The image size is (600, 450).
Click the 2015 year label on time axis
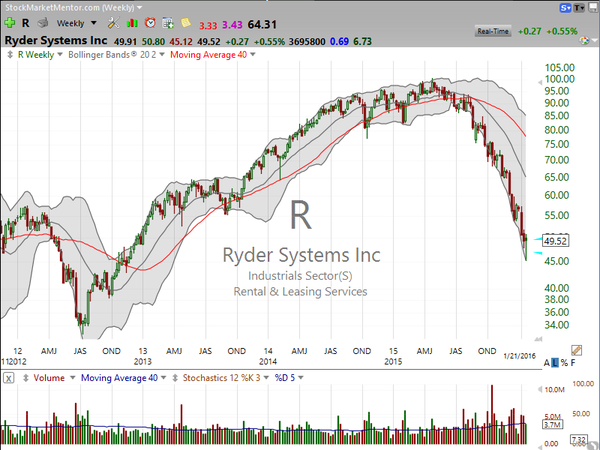tap(393, 361)
